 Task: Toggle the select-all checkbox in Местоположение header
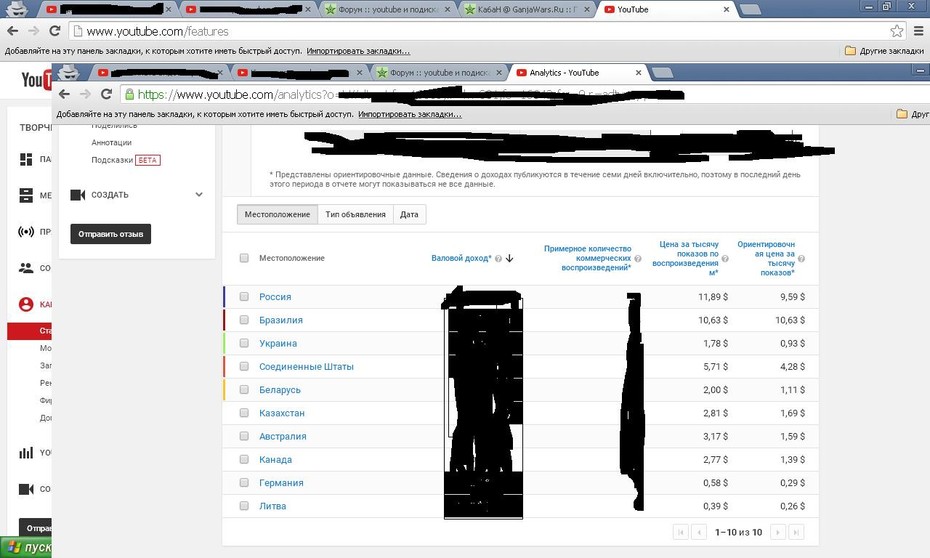244,258
